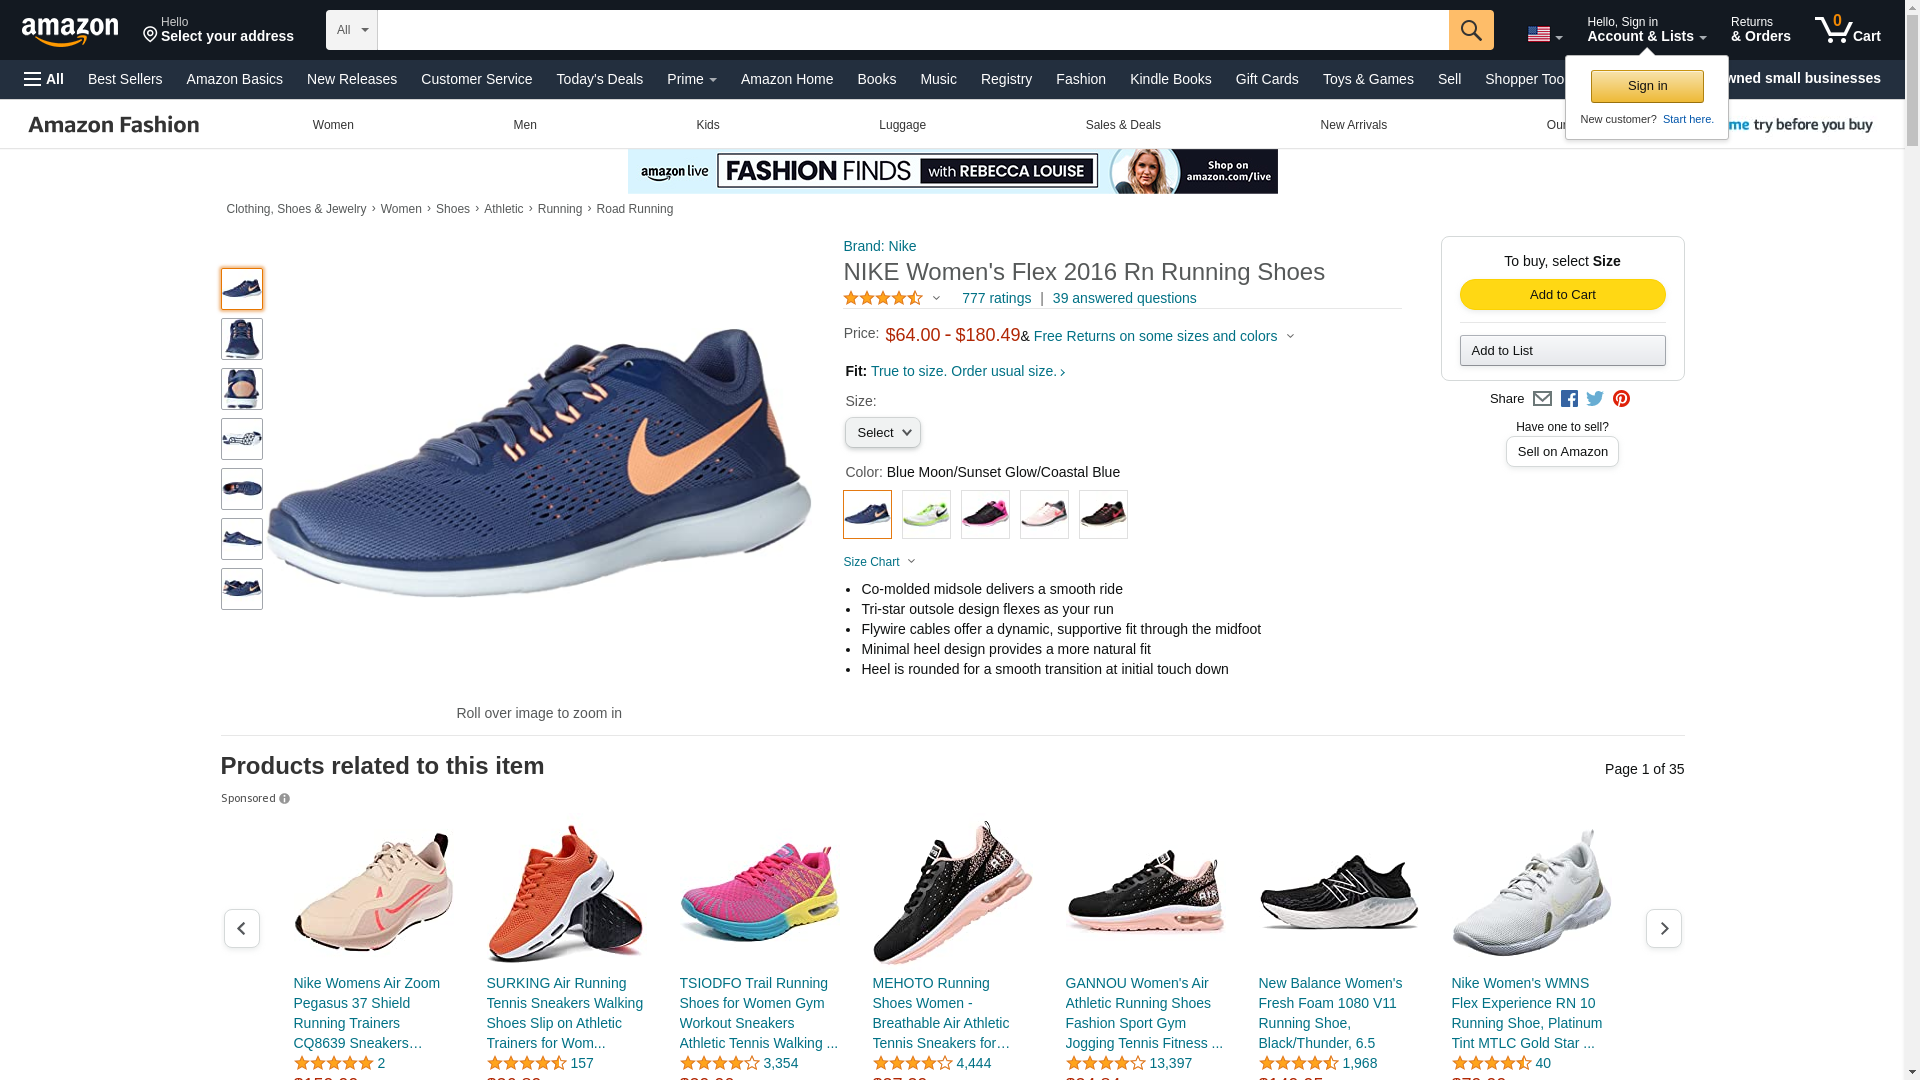Share on Twitter icon
The height and width of the screenshot is (1080, 1920).
1595,399
